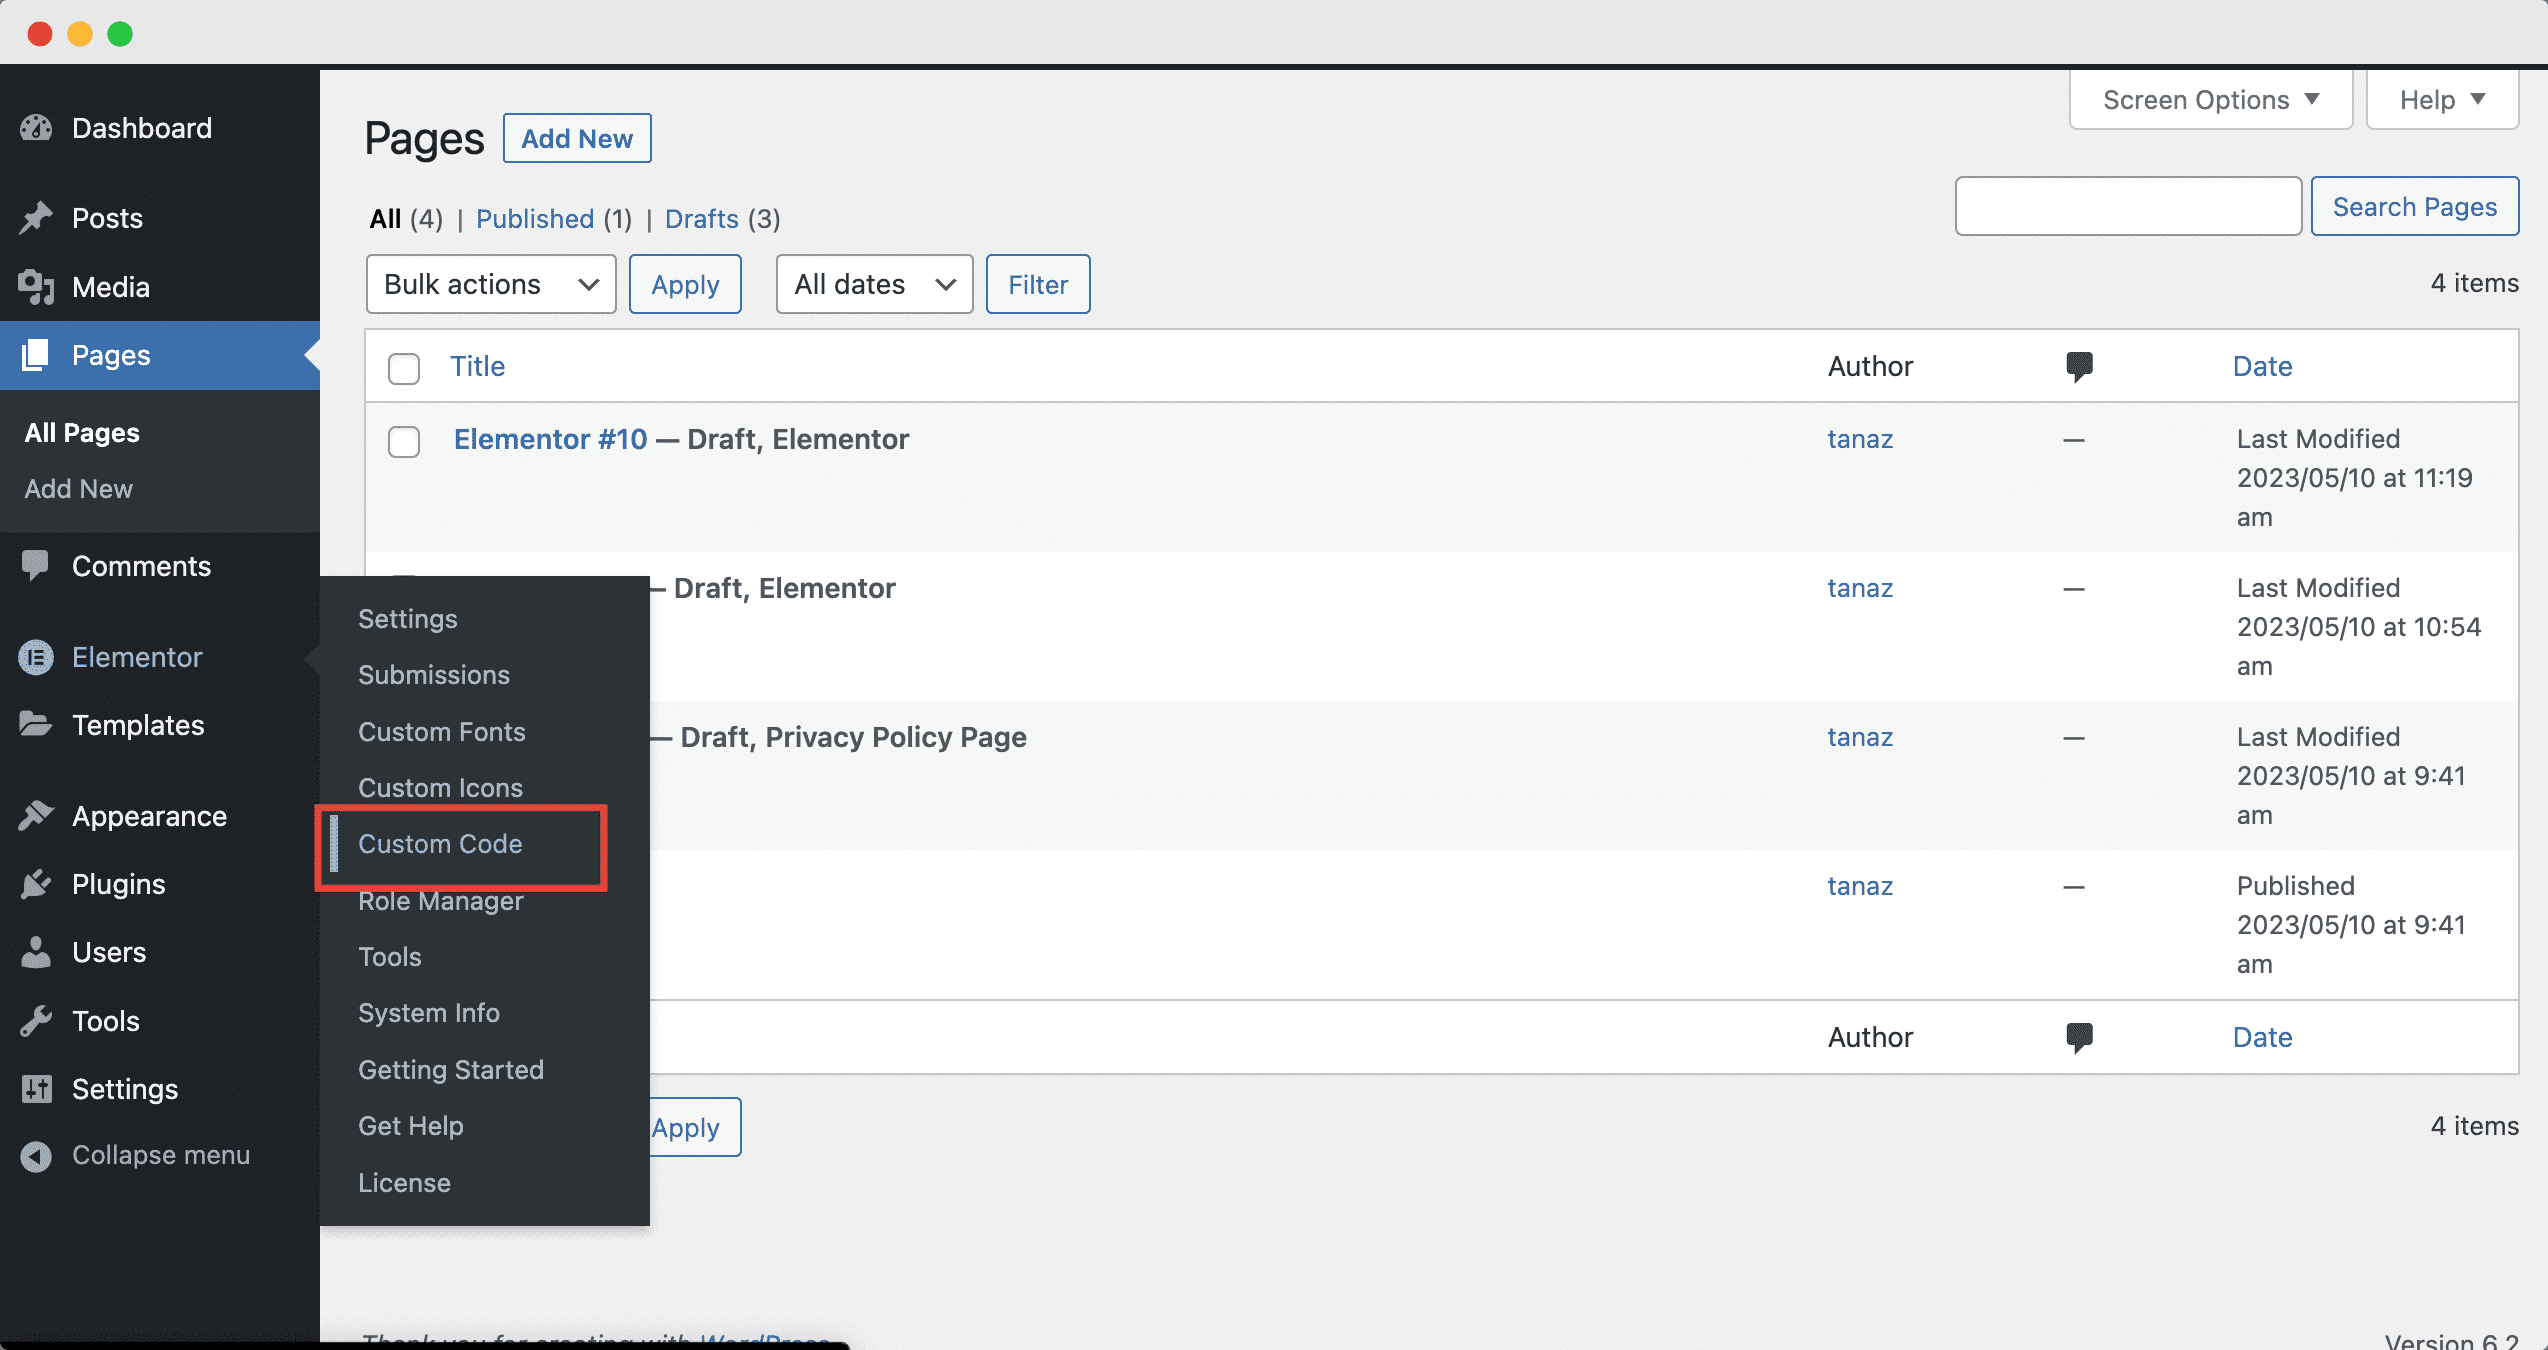The height and width of the screenshot is (1350, 2548).
Task: Open the All dates filter dropdown
Action: click(871, 283)
